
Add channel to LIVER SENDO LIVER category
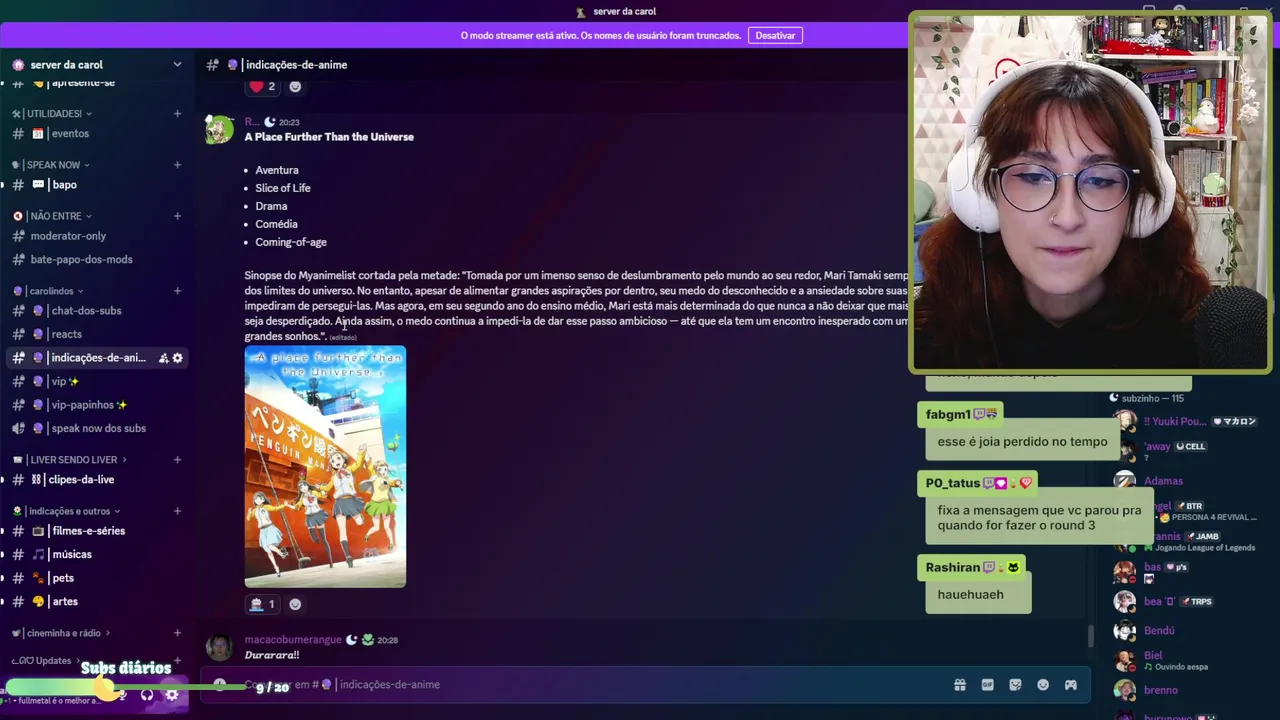point(177,460)
